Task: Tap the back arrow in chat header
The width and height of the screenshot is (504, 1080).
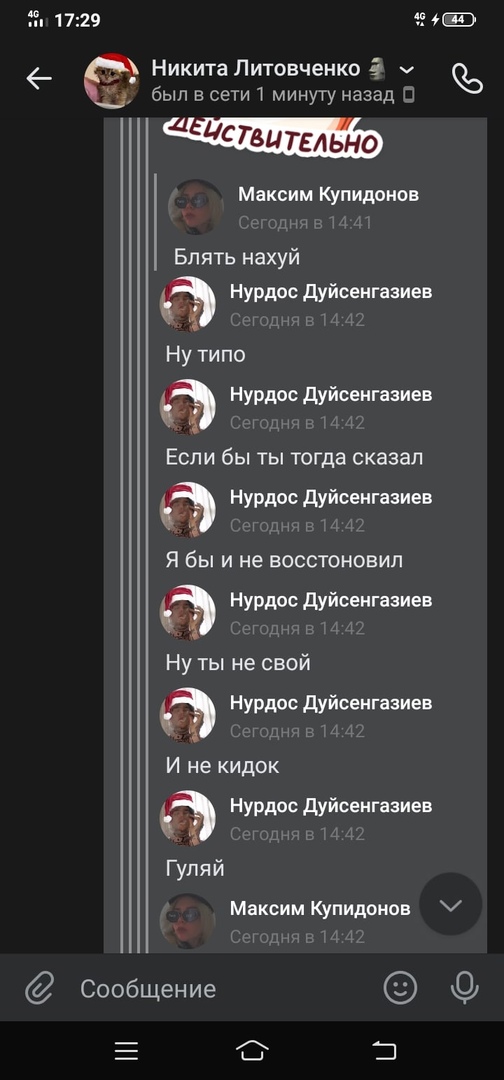Action: pos(39,79)
